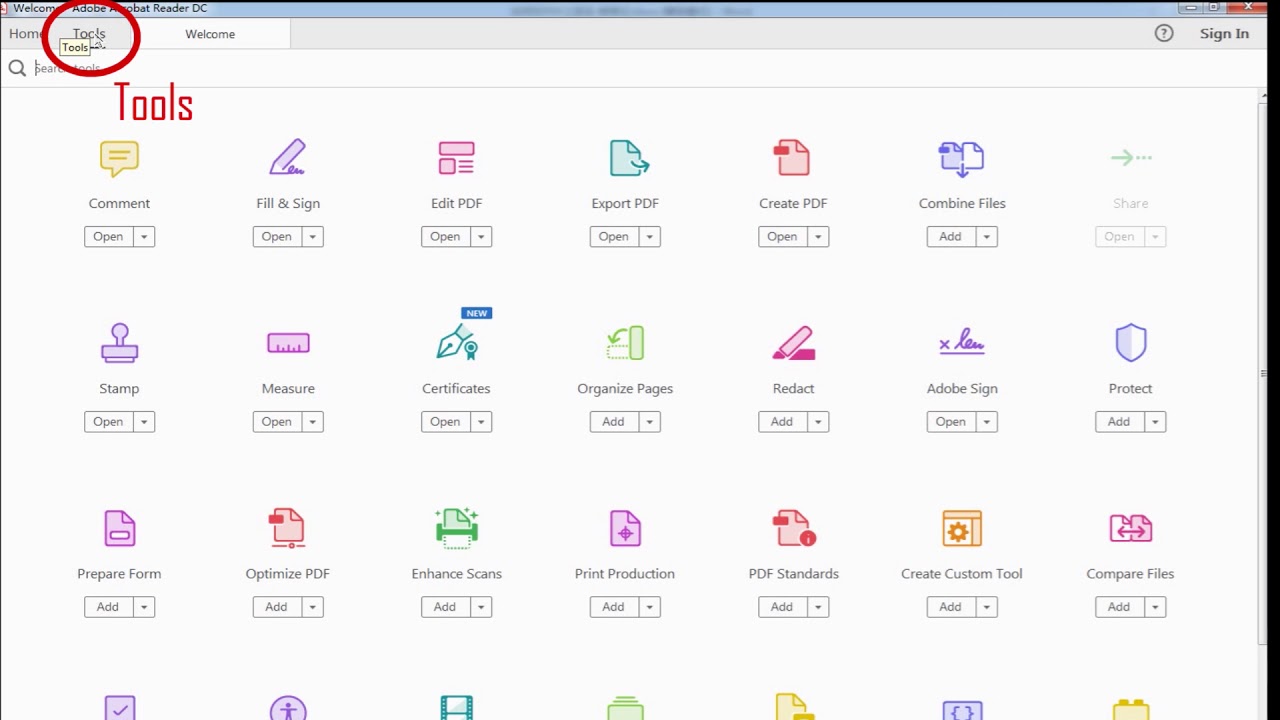Open the Compare Files icon
This screenshot has width=1280, height=720.
click(x=1131, y=528)
